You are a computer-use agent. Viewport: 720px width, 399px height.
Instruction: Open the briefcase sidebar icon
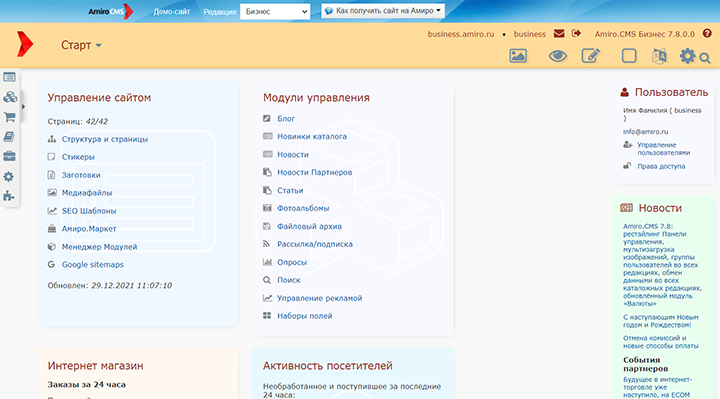(x=9, y=156)
